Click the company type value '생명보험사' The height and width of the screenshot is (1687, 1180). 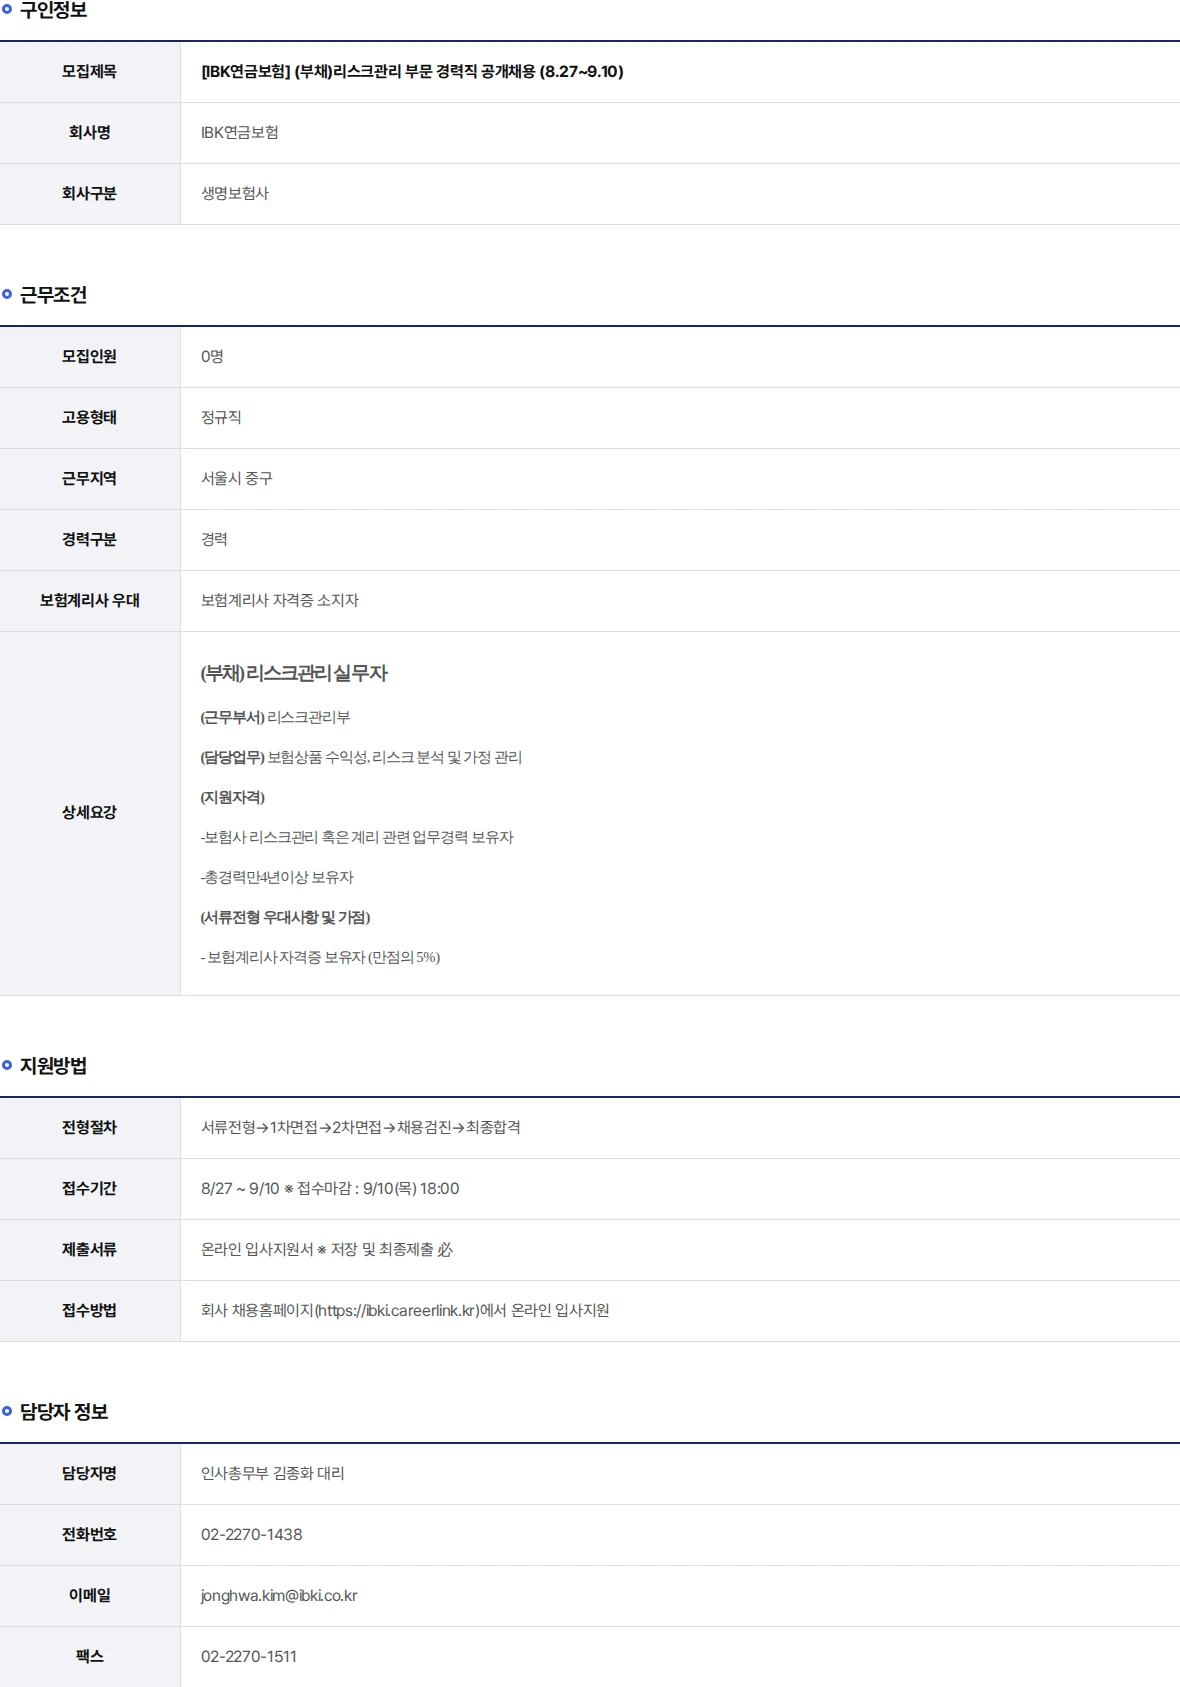(235, 194)
